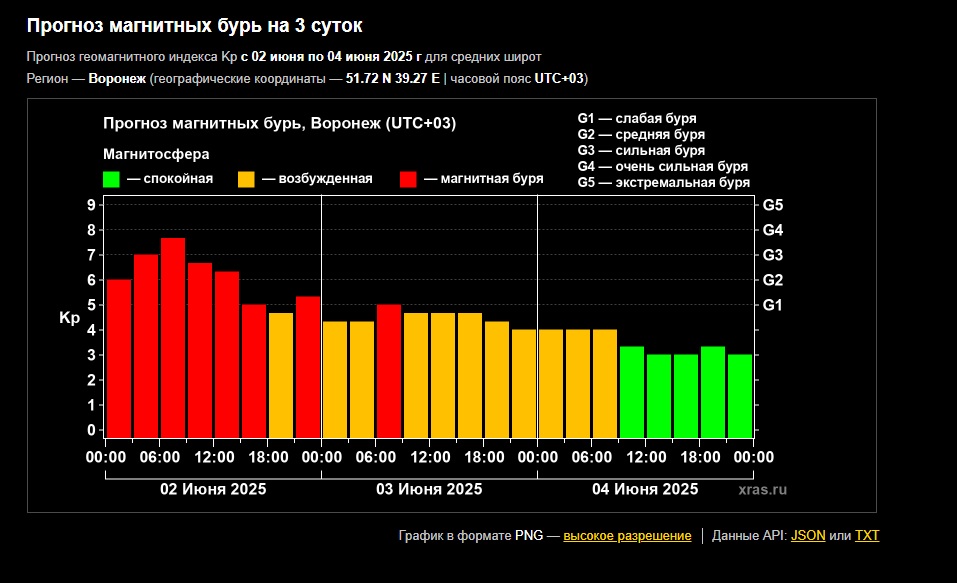Click the '02 Июня 2025' date label
Screen dimensions: 957x583
(x=213, y=489)
